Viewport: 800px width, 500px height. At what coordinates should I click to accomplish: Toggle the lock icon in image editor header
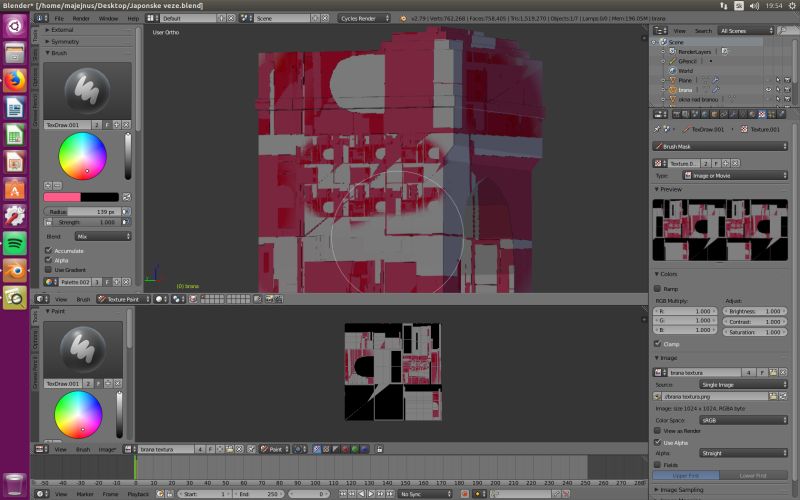379,449
